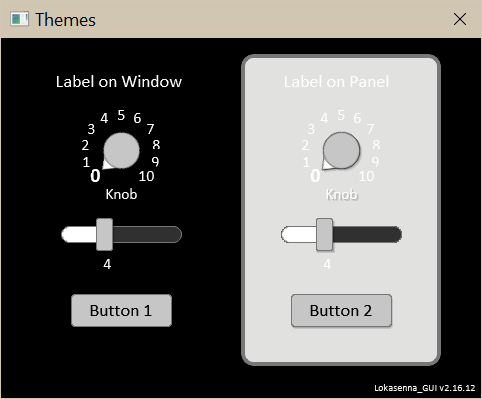
Task: Click the dark track of window slider
Action: point(147,234)
